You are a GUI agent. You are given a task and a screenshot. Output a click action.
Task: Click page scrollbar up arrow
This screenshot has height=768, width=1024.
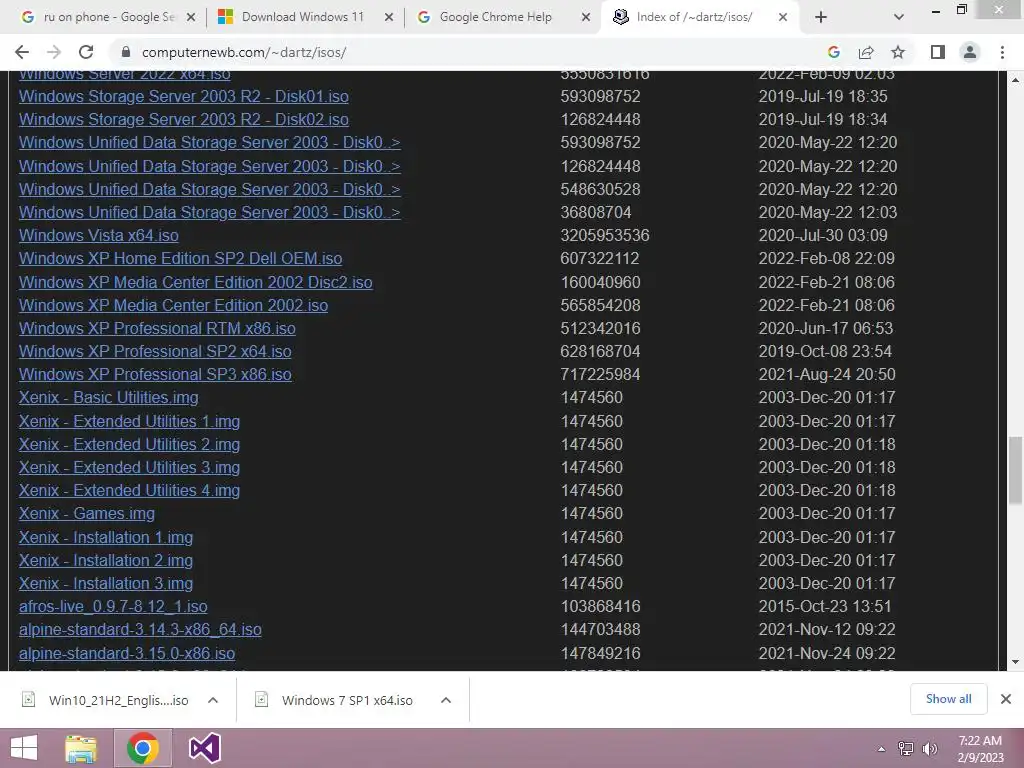tap(1015, 80)
